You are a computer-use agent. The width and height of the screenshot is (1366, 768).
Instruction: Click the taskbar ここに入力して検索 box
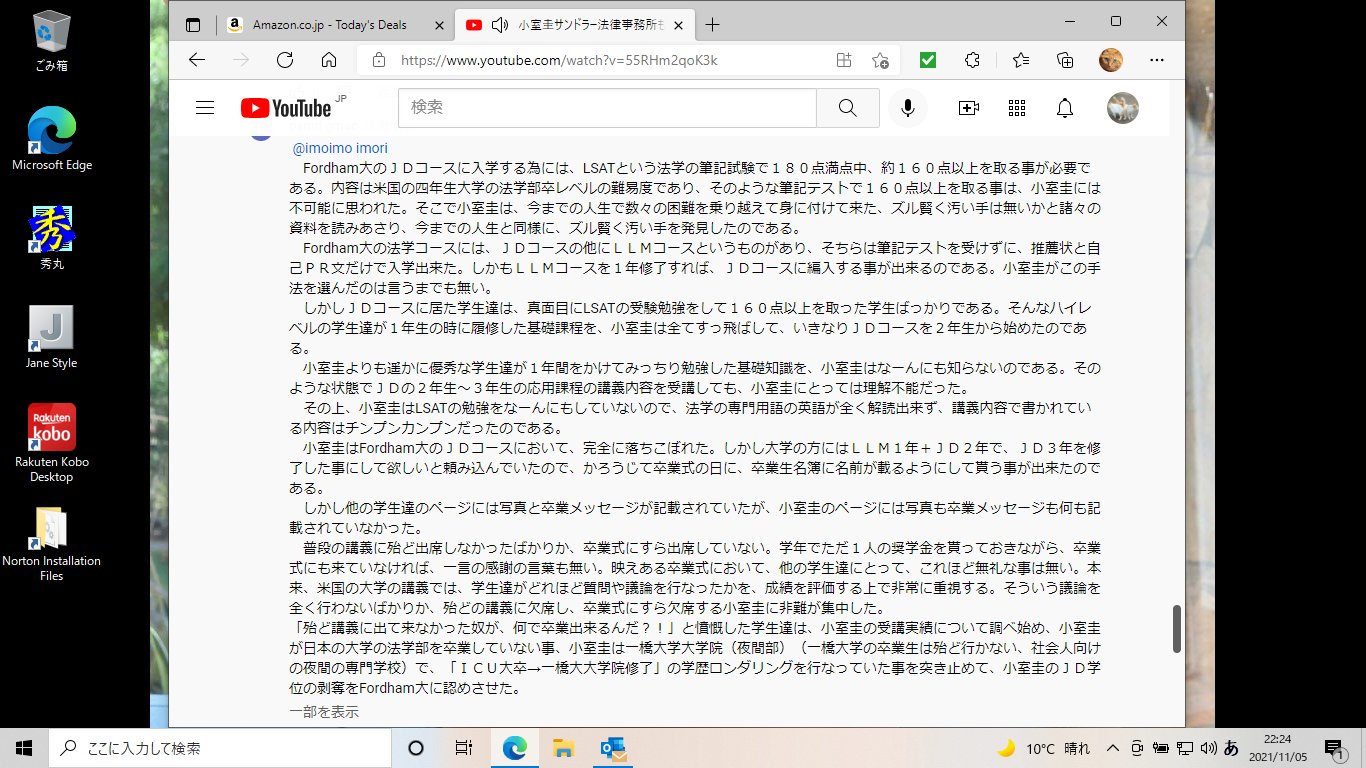pos(220,748)
